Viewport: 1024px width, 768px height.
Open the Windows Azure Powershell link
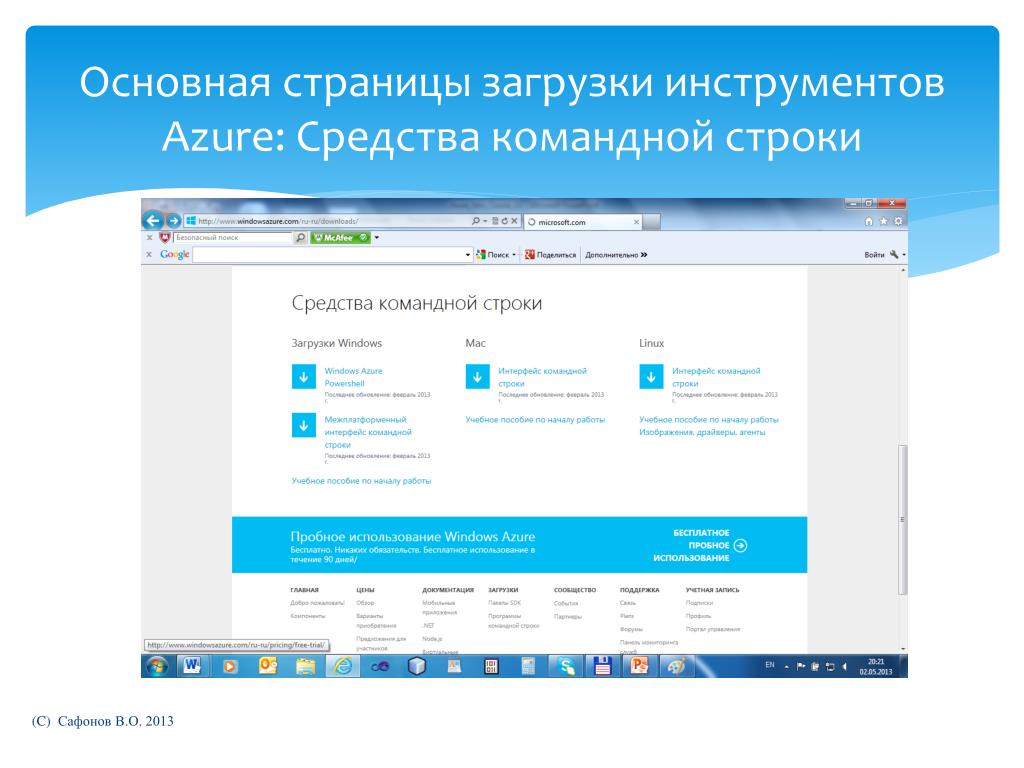353,377
